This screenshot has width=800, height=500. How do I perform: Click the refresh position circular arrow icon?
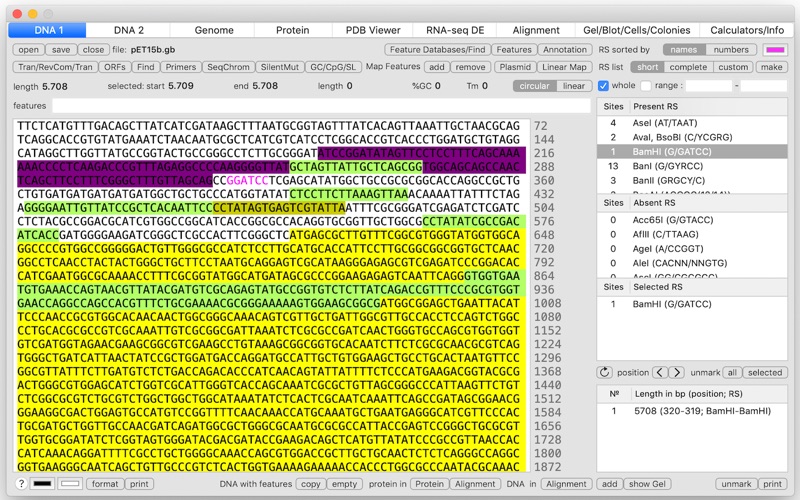tap(605, 372)
